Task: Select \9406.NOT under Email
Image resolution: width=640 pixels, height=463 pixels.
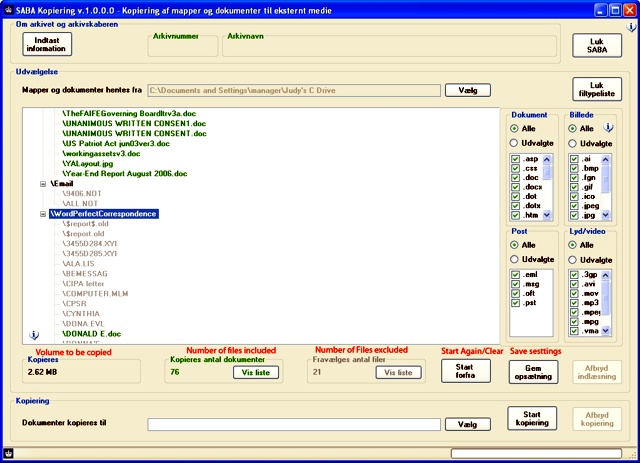Action: point(82,194)
